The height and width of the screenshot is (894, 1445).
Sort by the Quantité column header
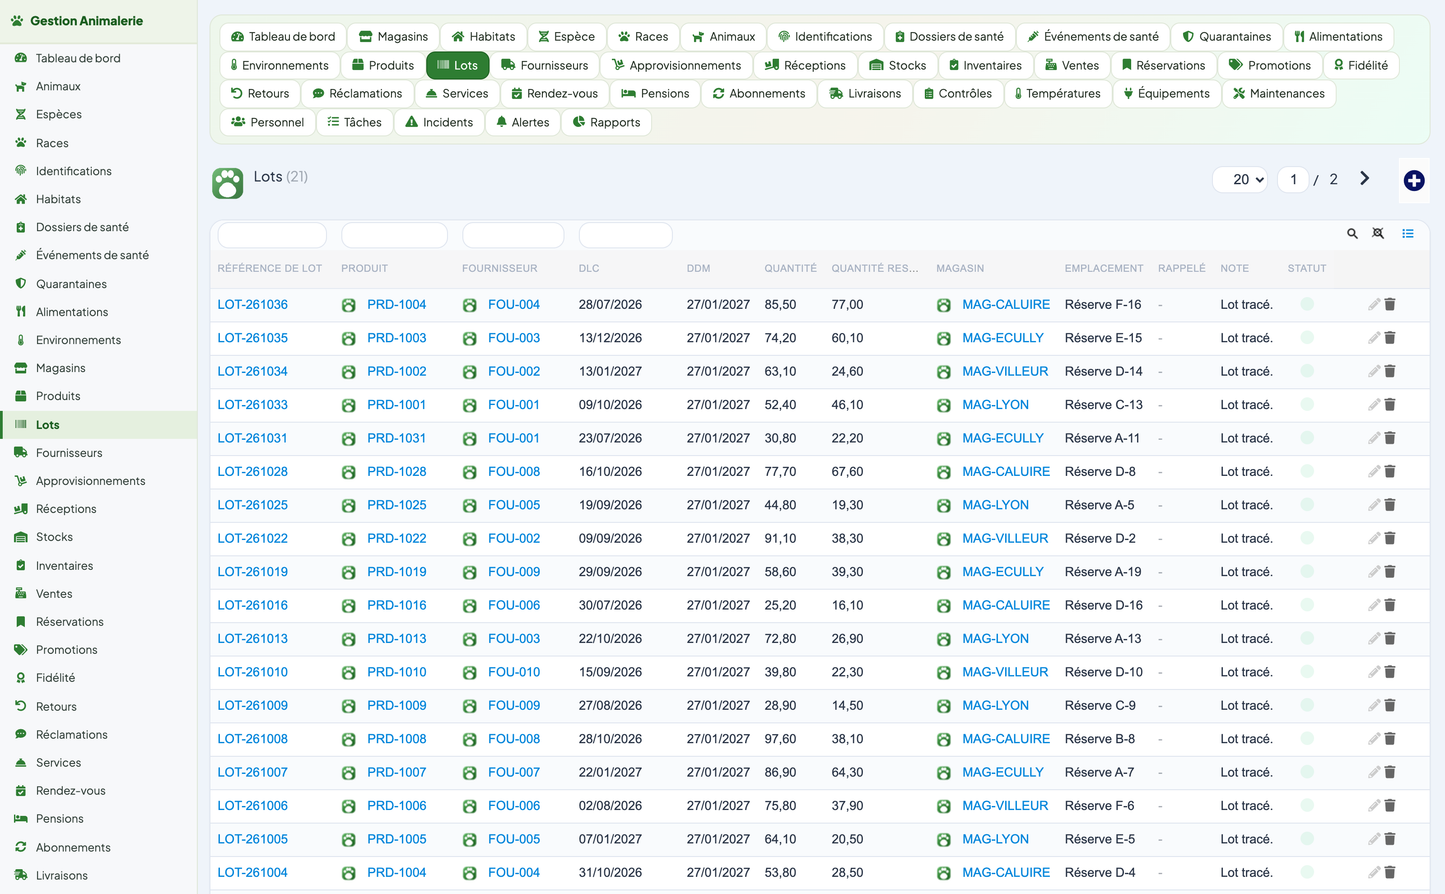[x=790, y=268]
